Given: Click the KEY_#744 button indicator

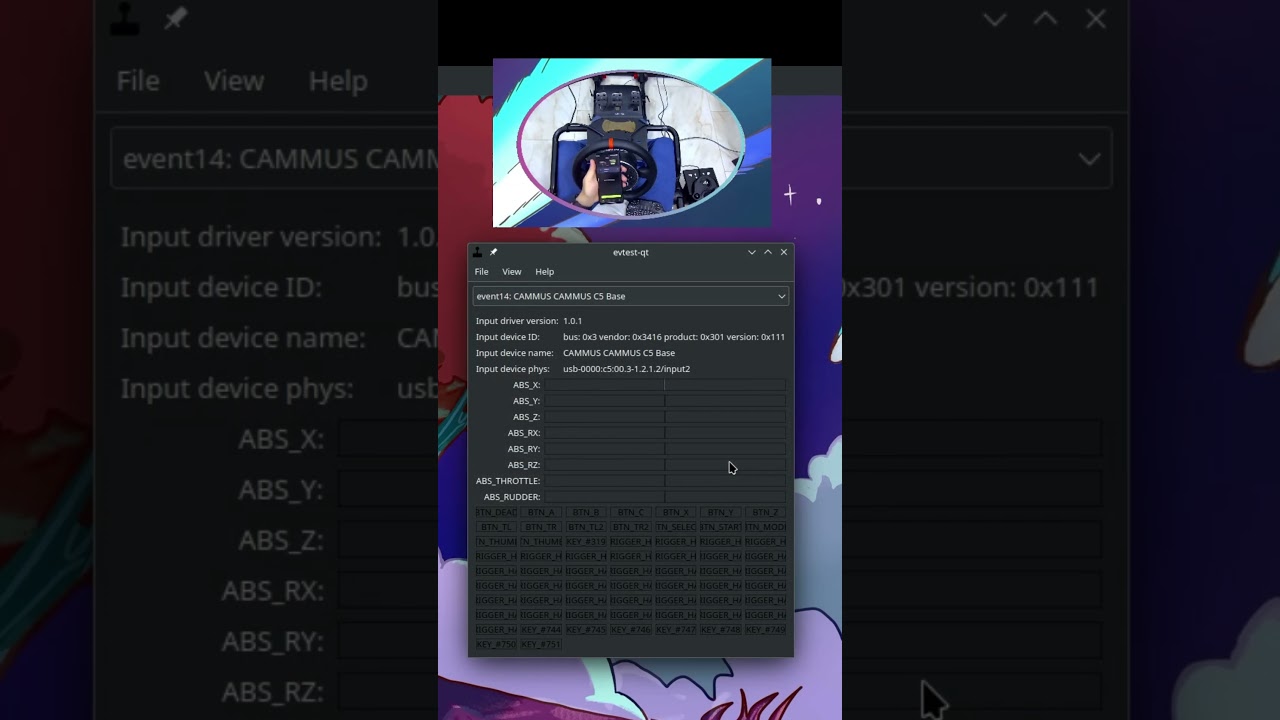Looking at the screenshot, I should (x=541, y=630).
